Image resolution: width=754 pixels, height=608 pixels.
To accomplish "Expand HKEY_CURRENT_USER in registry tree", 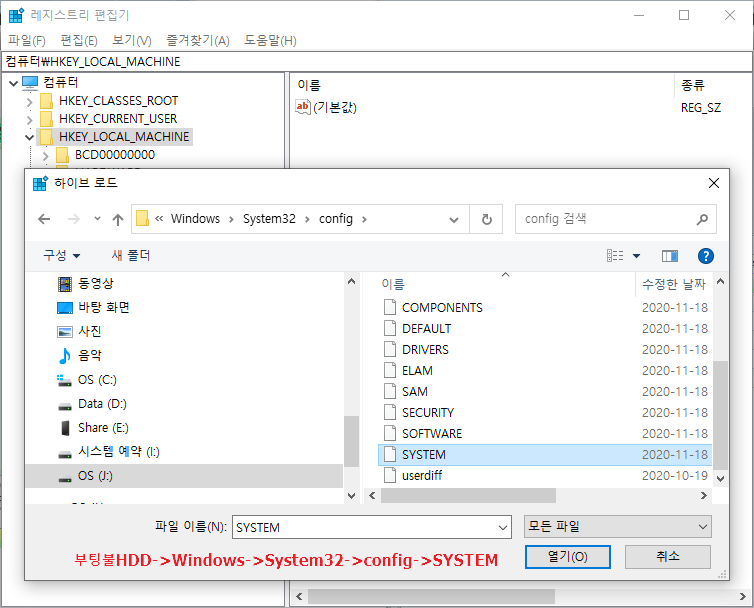I will 29,119.
